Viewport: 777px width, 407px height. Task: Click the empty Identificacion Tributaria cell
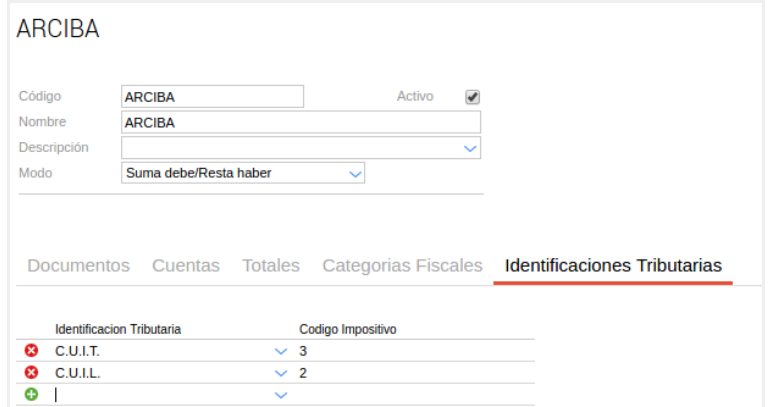point(160,395)
